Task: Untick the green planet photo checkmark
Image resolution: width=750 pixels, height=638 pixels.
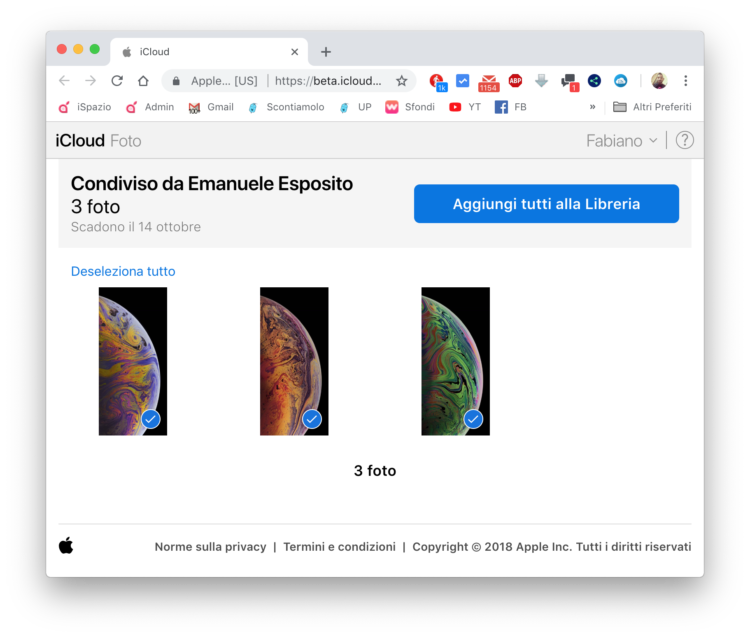Action: pos(473,419)
